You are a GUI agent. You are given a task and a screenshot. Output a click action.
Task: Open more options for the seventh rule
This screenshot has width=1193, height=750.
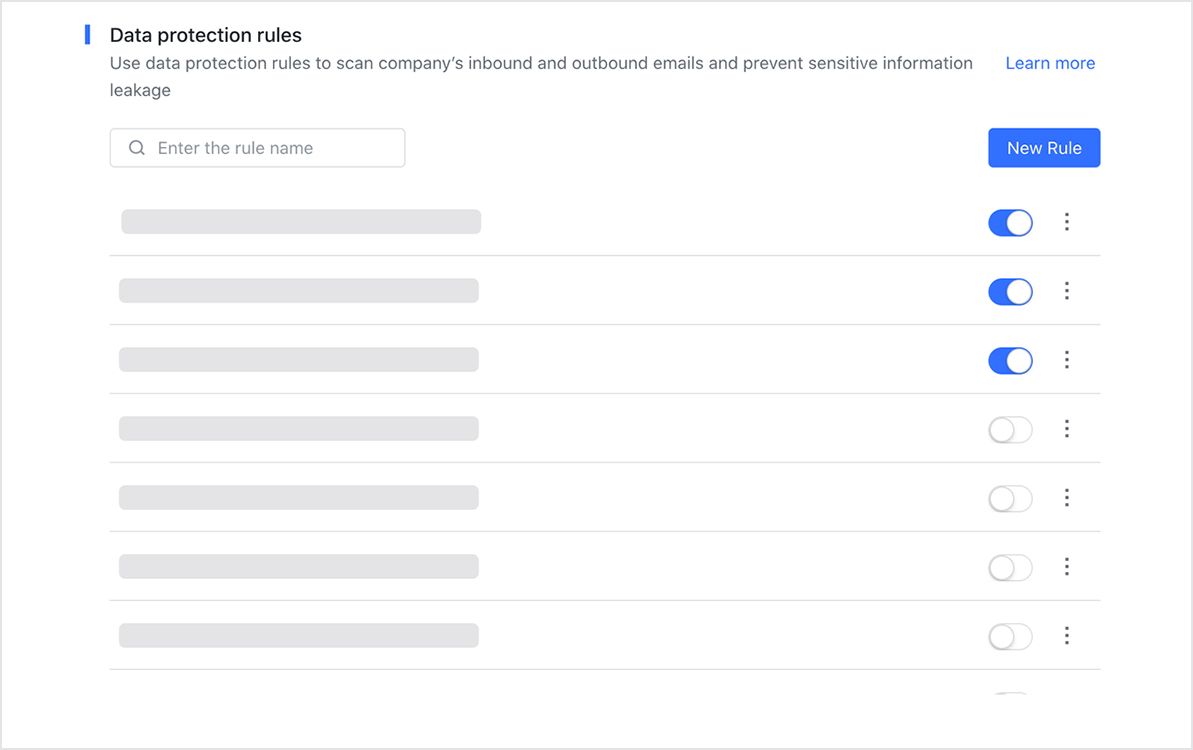1067,636
